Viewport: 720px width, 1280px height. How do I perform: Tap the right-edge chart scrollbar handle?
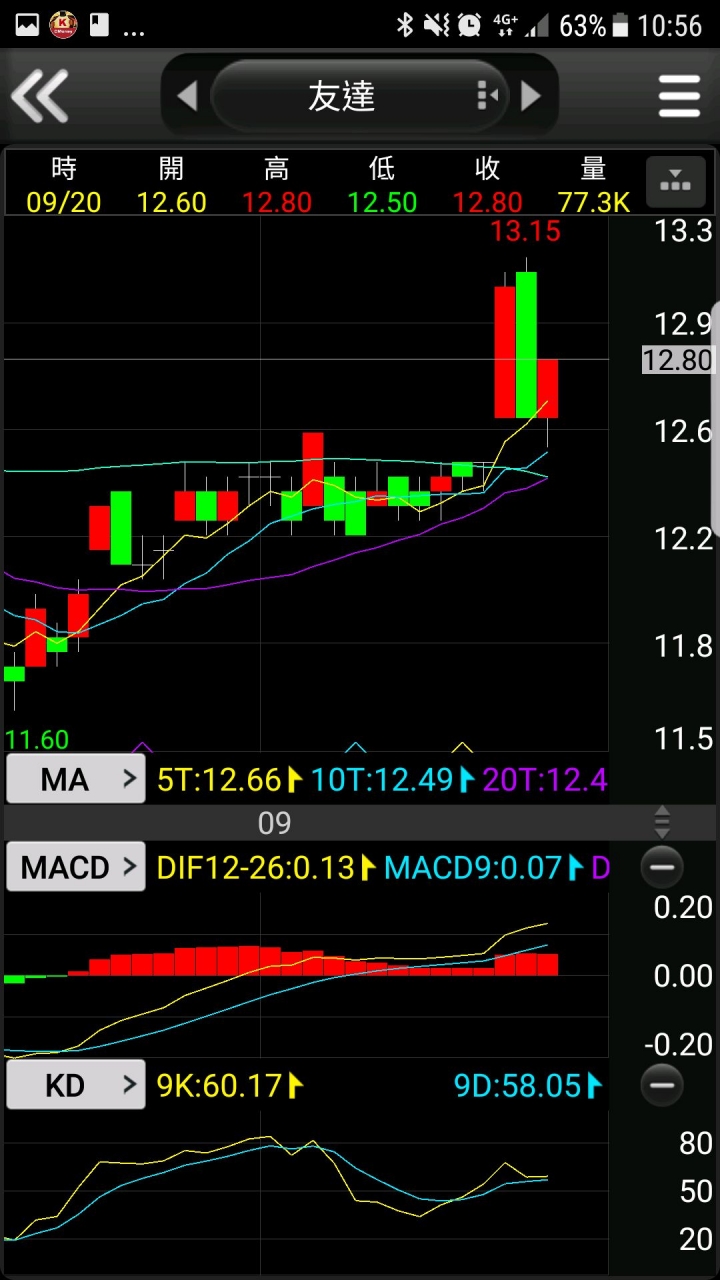click(715, 420)
